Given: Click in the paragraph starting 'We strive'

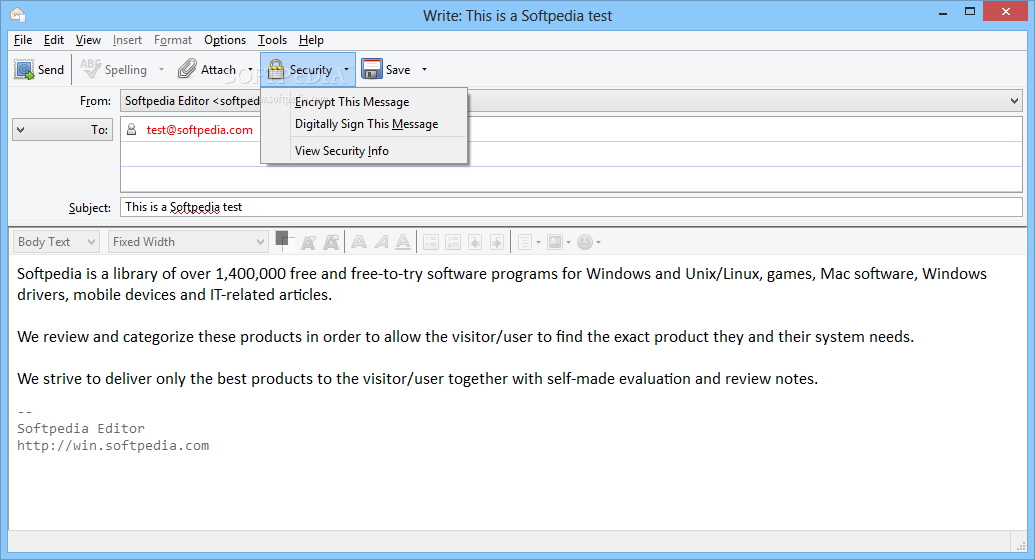Looking at the screenshot, I should click(417, 379).
